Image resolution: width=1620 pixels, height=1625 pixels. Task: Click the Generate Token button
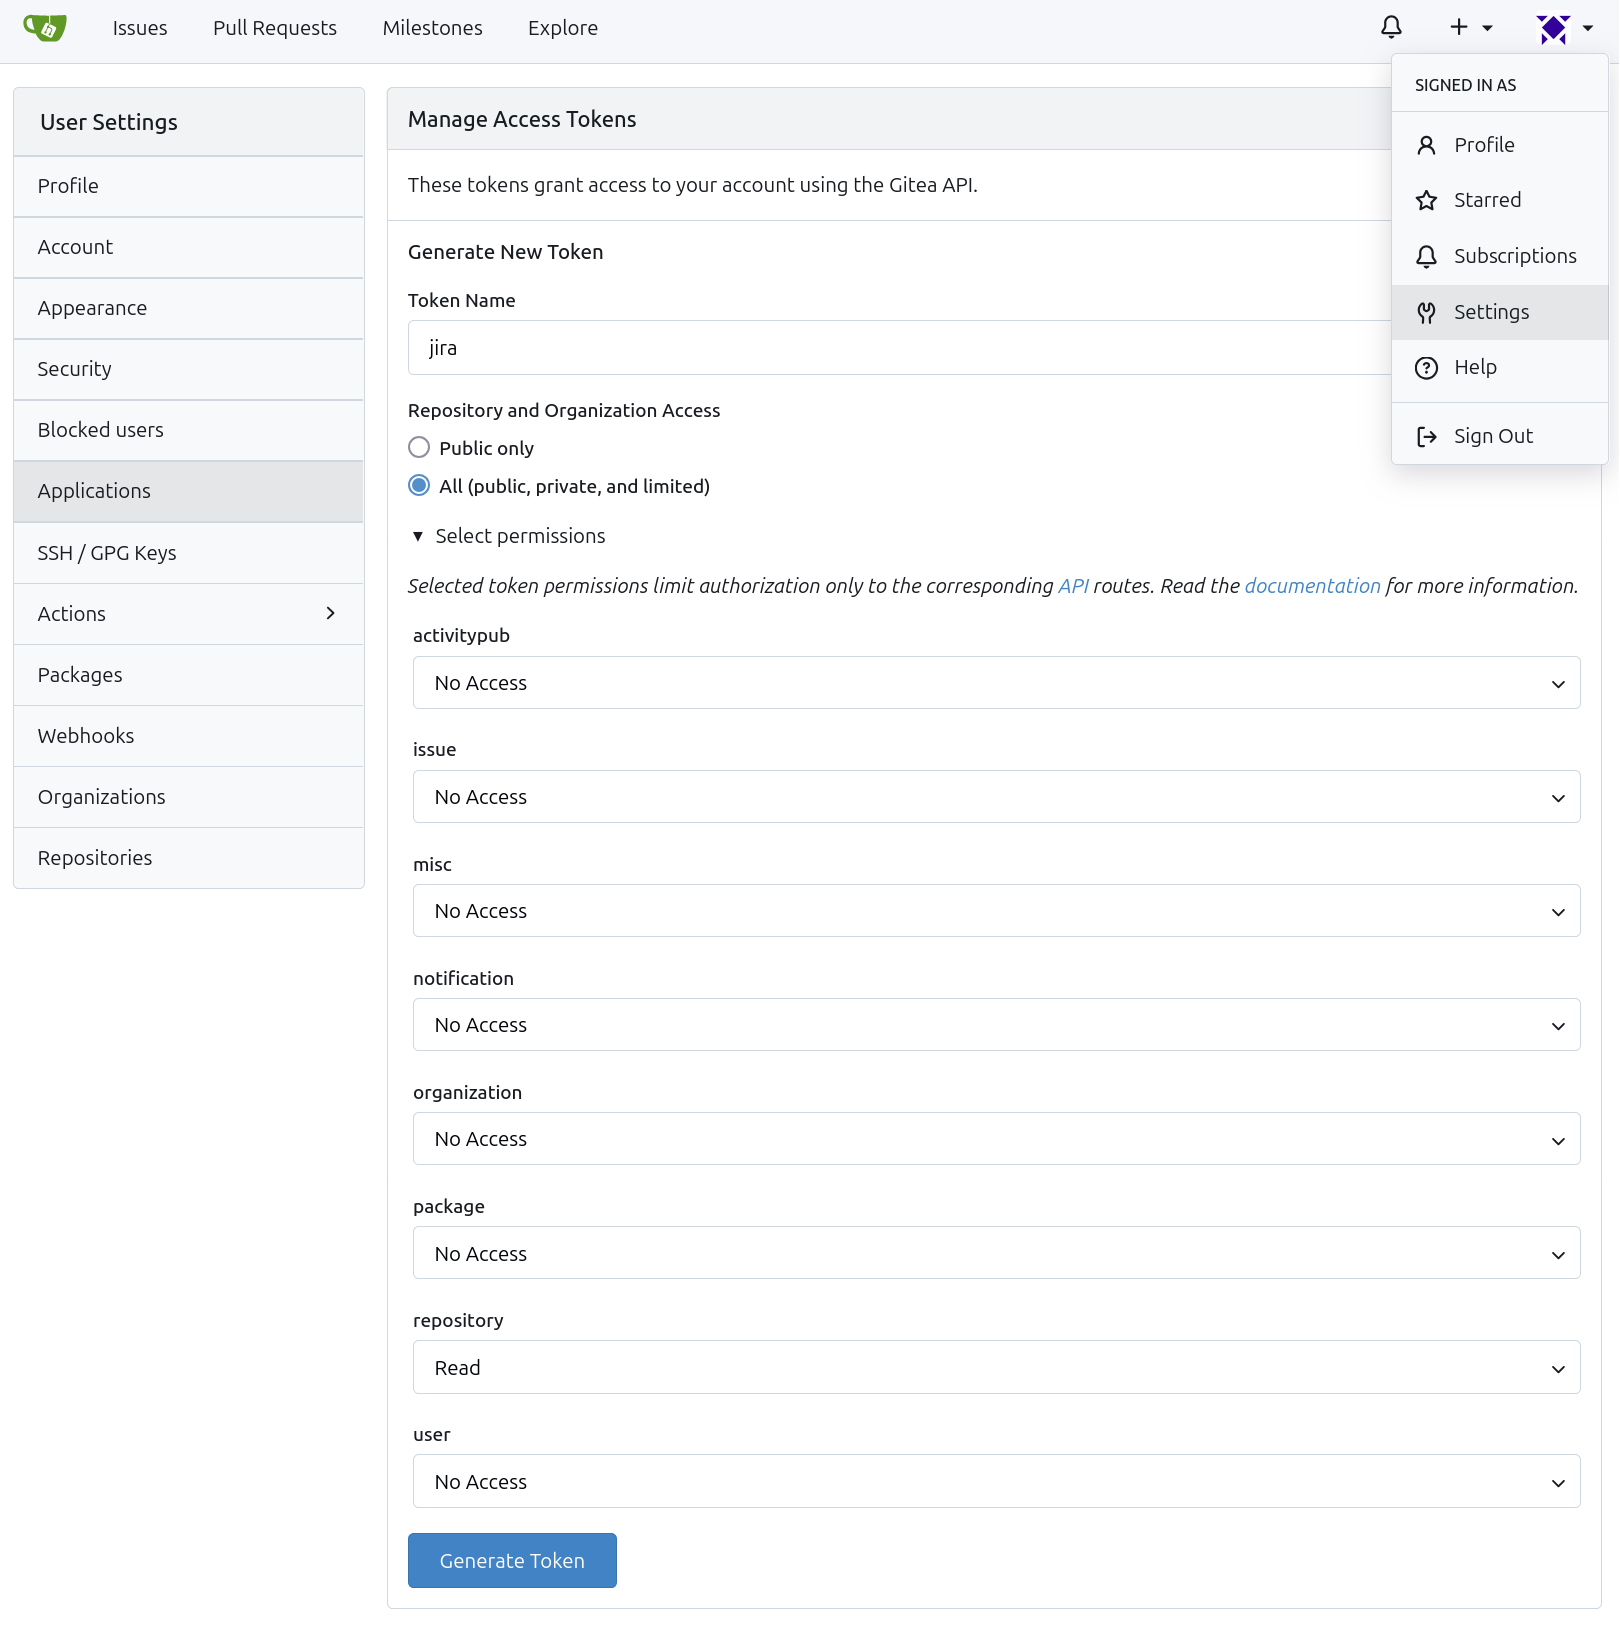(512, 1560)
